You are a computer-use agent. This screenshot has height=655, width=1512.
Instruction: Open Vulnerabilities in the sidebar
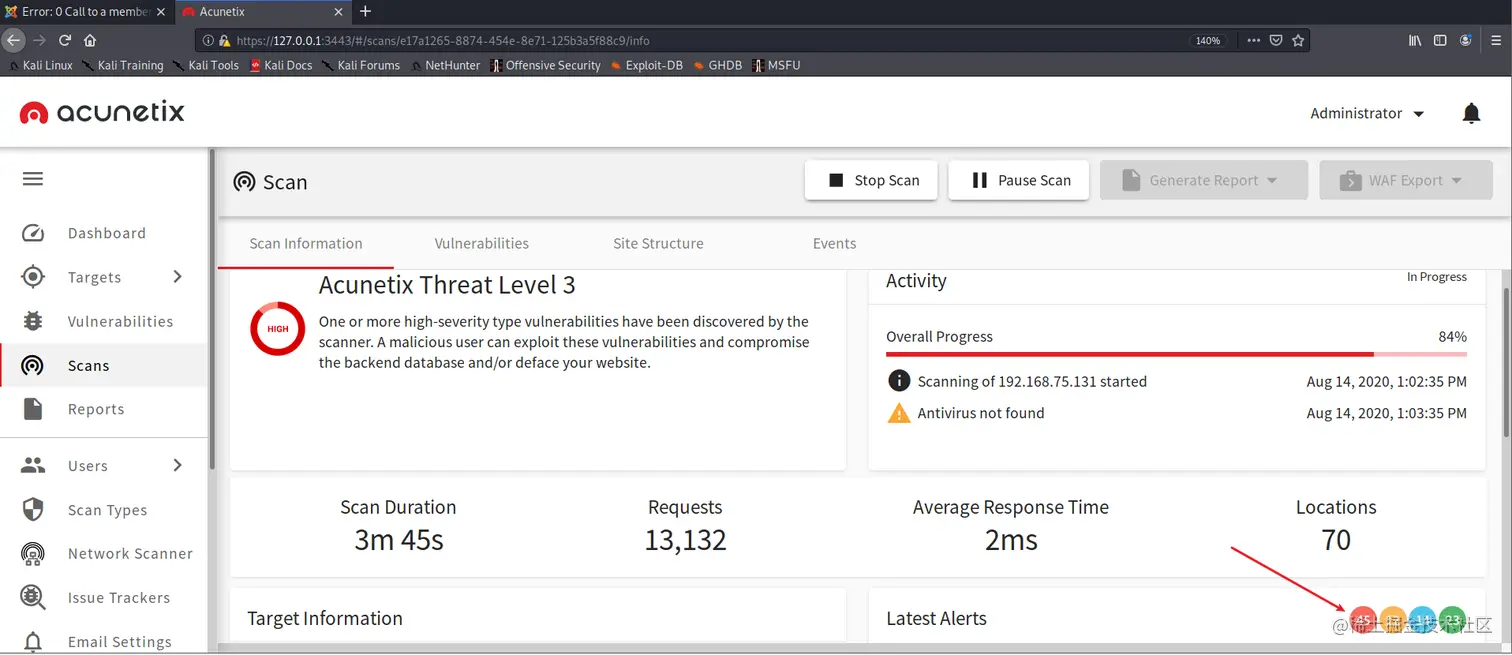click(x=121, y=321)
